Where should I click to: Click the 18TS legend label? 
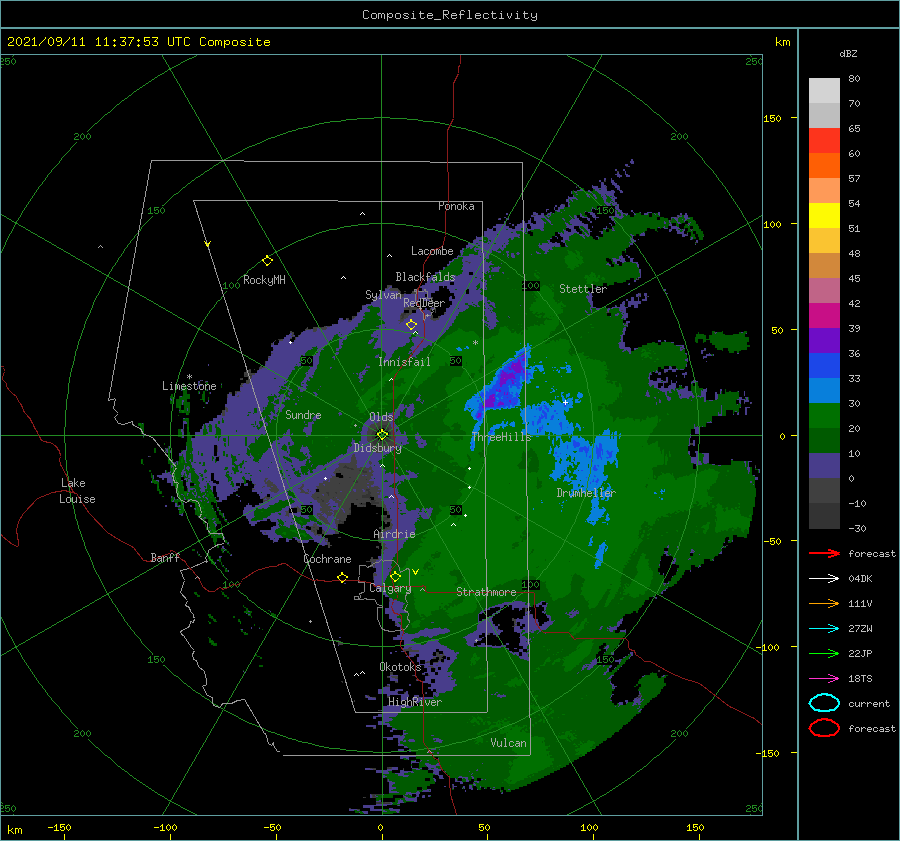860,679
